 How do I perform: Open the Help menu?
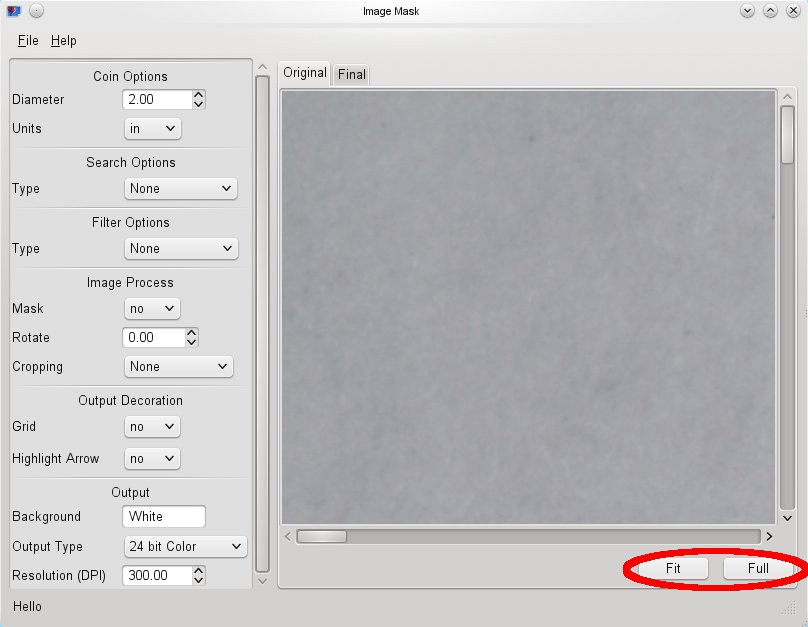(63, 41)
